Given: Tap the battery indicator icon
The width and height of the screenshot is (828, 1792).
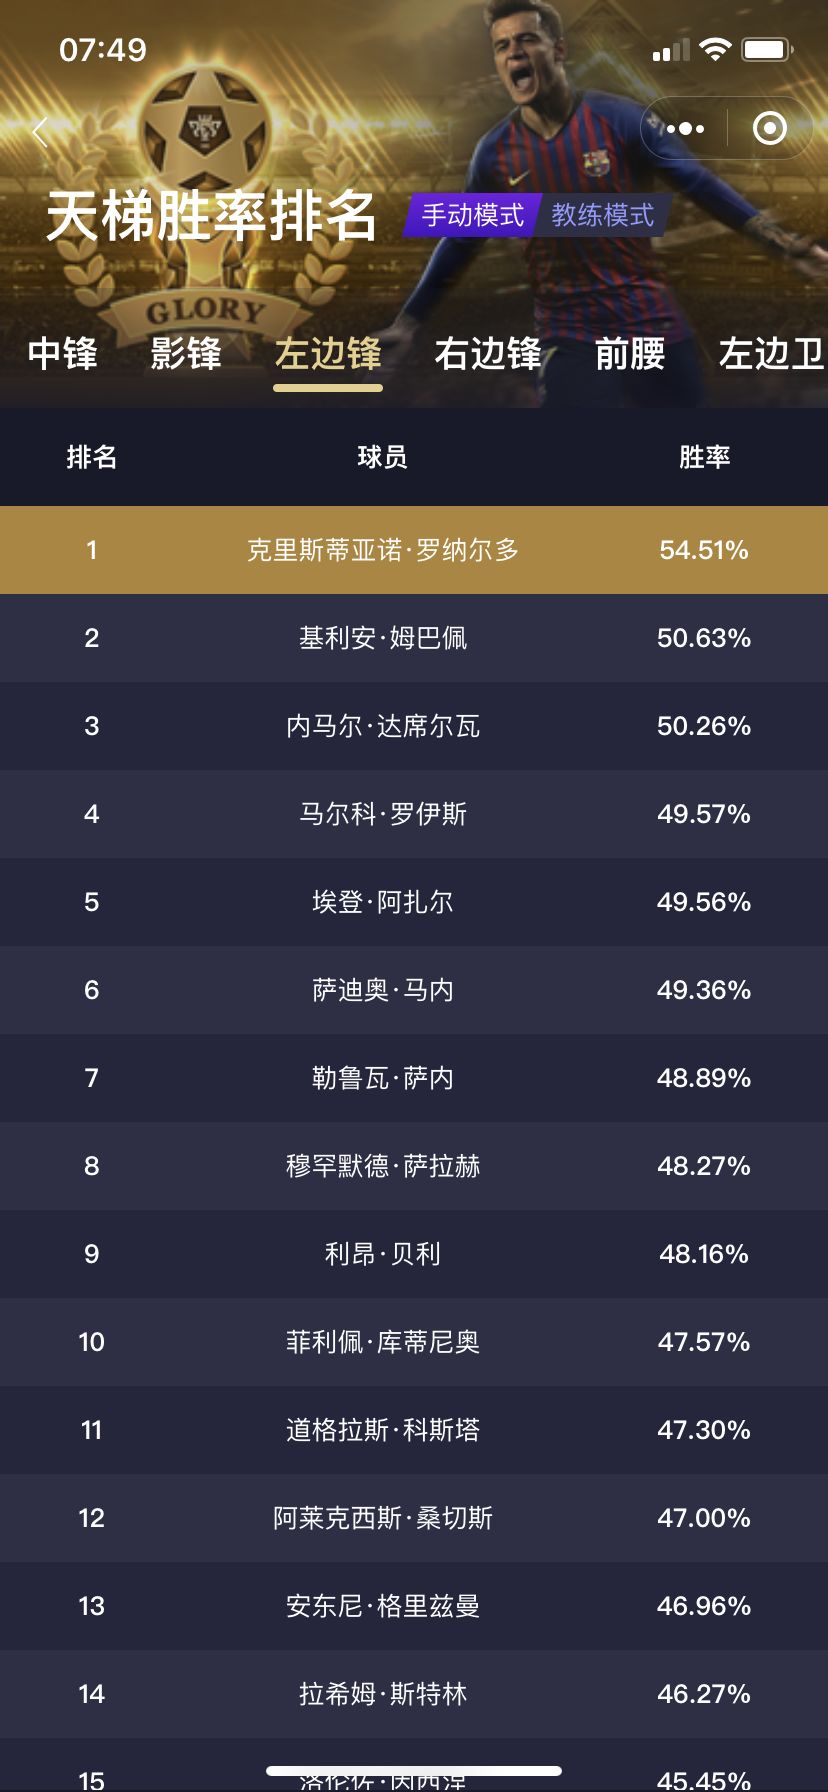Looking at the screenshot, I should point(768,49).
